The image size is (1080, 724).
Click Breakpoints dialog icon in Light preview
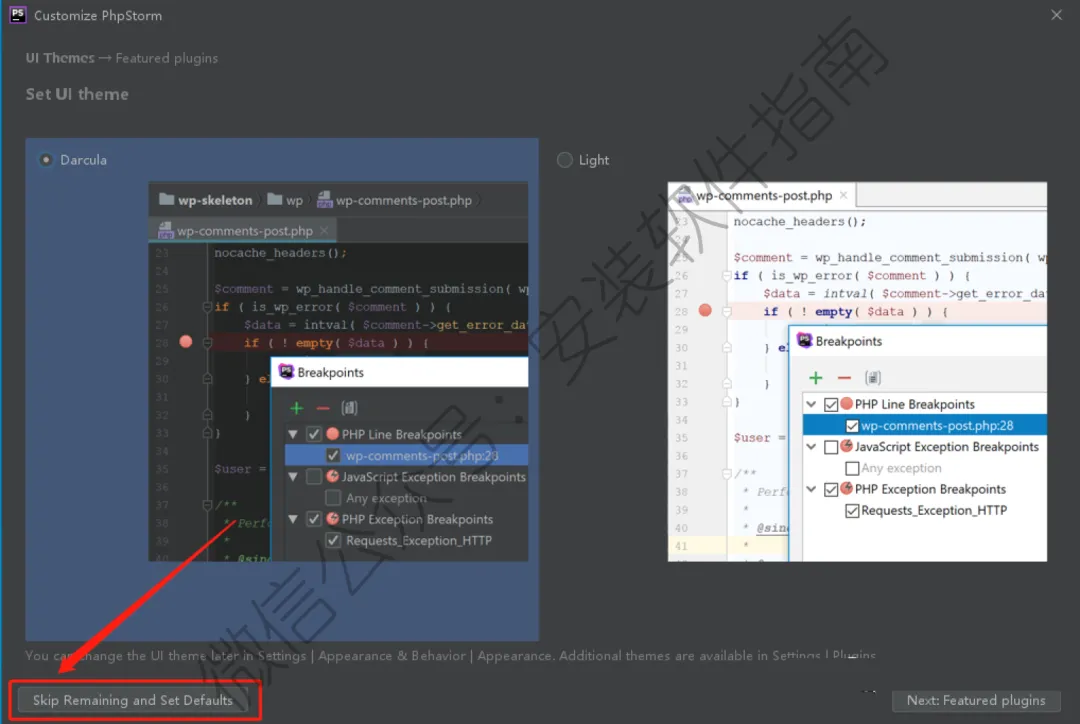(x=804, y=340)
